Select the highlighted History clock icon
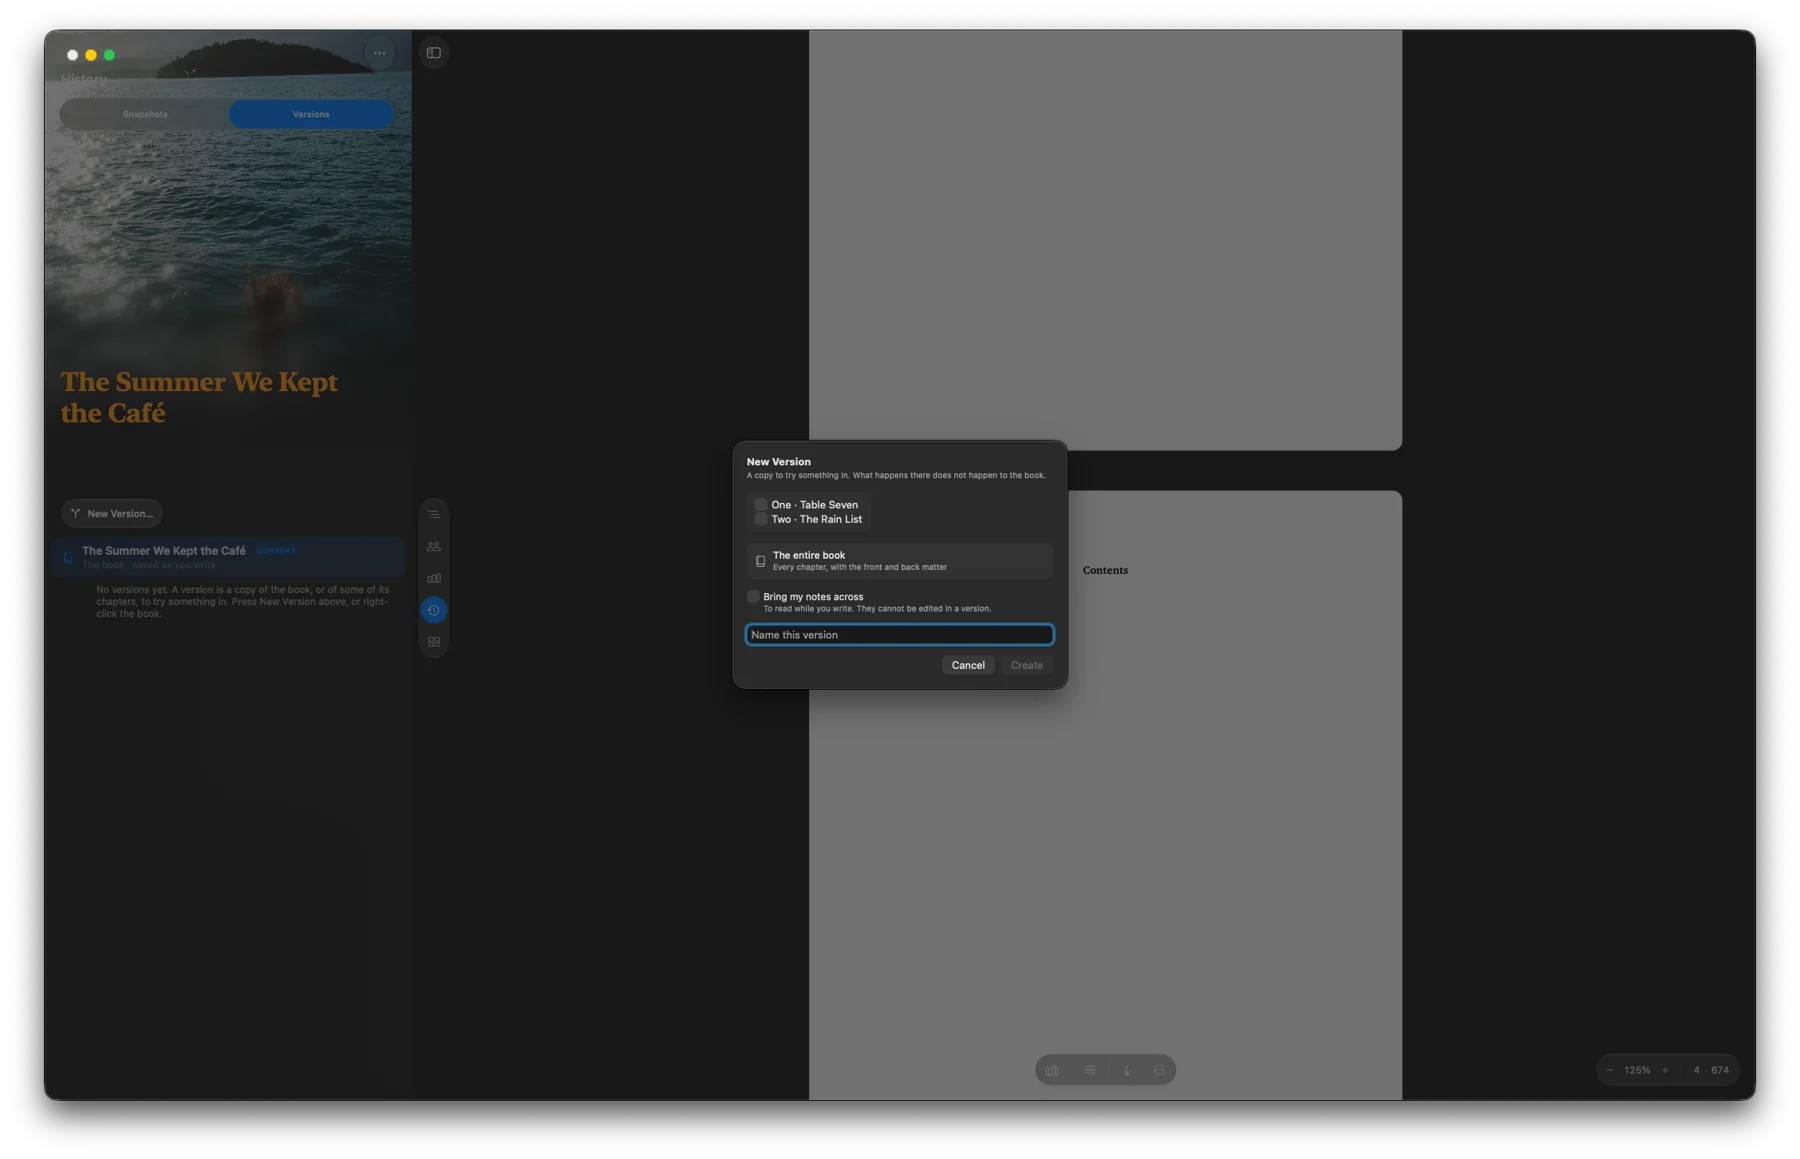Screen dimensions: 1800x1159 [434, 610]
